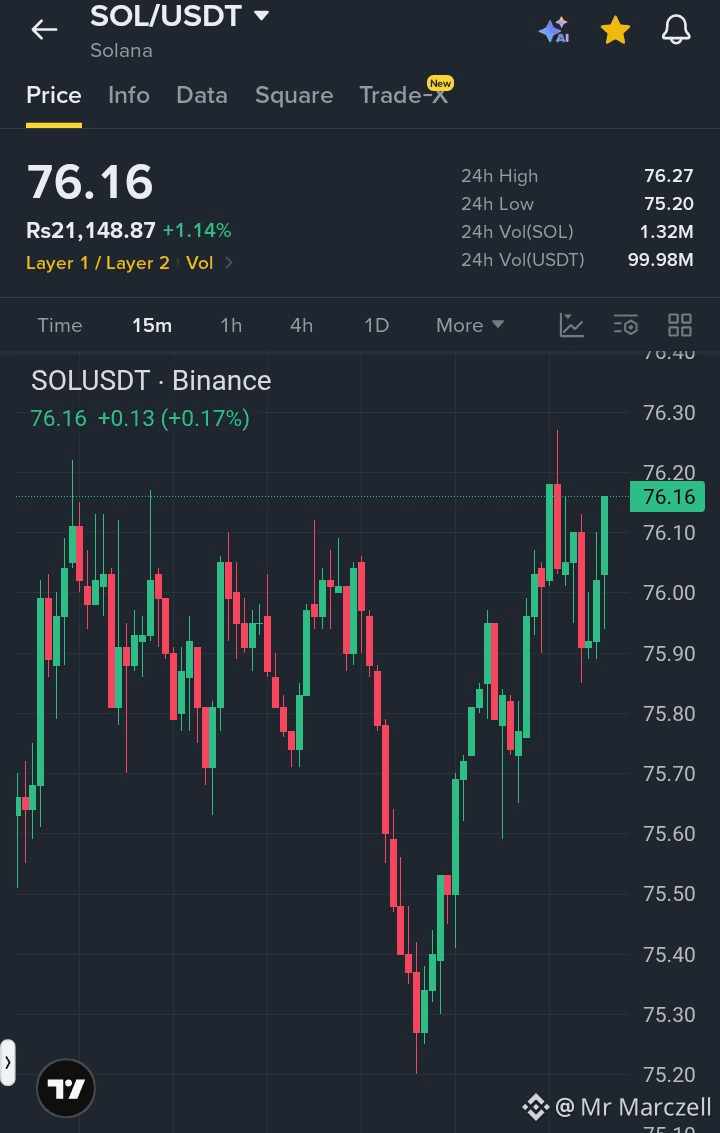Tap the Rs21,148.87 converted price
720x1133 pixels.
90,231
